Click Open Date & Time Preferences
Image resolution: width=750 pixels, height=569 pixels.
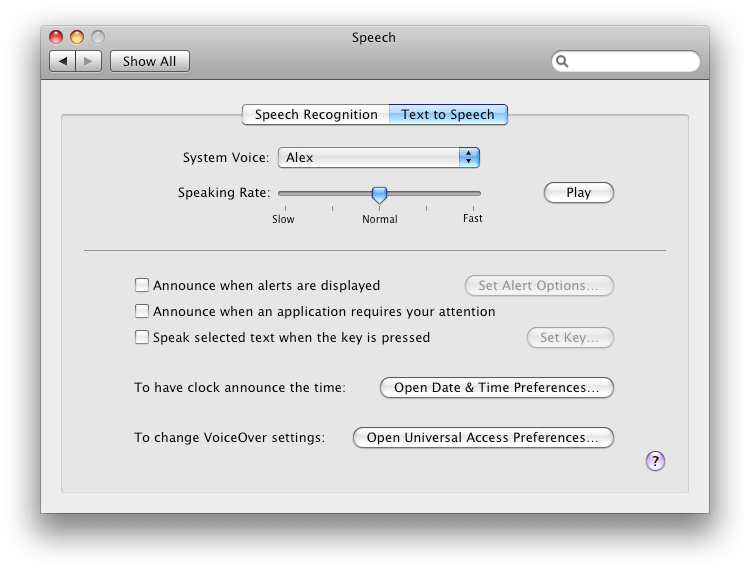click(496, 387)
